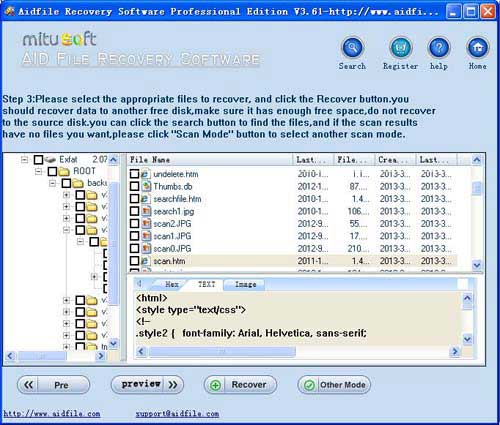500x425 pixels.
Task: Sort by the File Name column header
Action: coord(210,160)
